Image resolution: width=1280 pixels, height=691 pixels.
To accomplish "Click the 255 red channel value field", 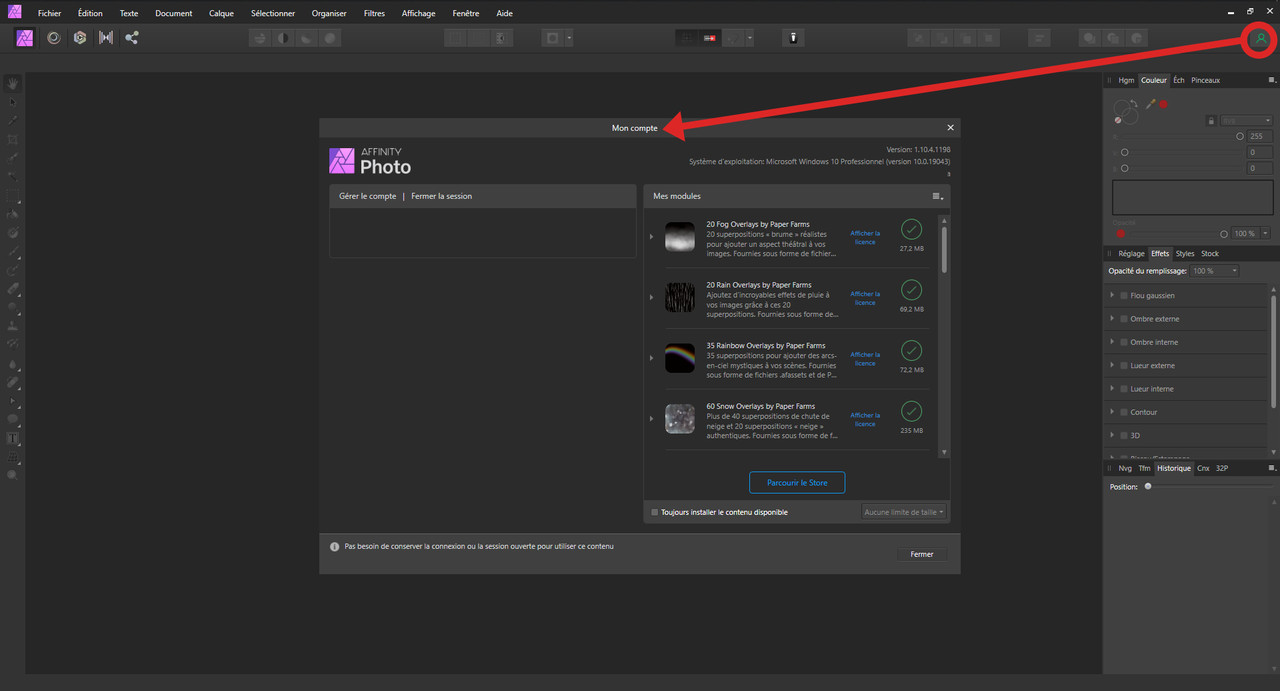I will click(1258, 136).
